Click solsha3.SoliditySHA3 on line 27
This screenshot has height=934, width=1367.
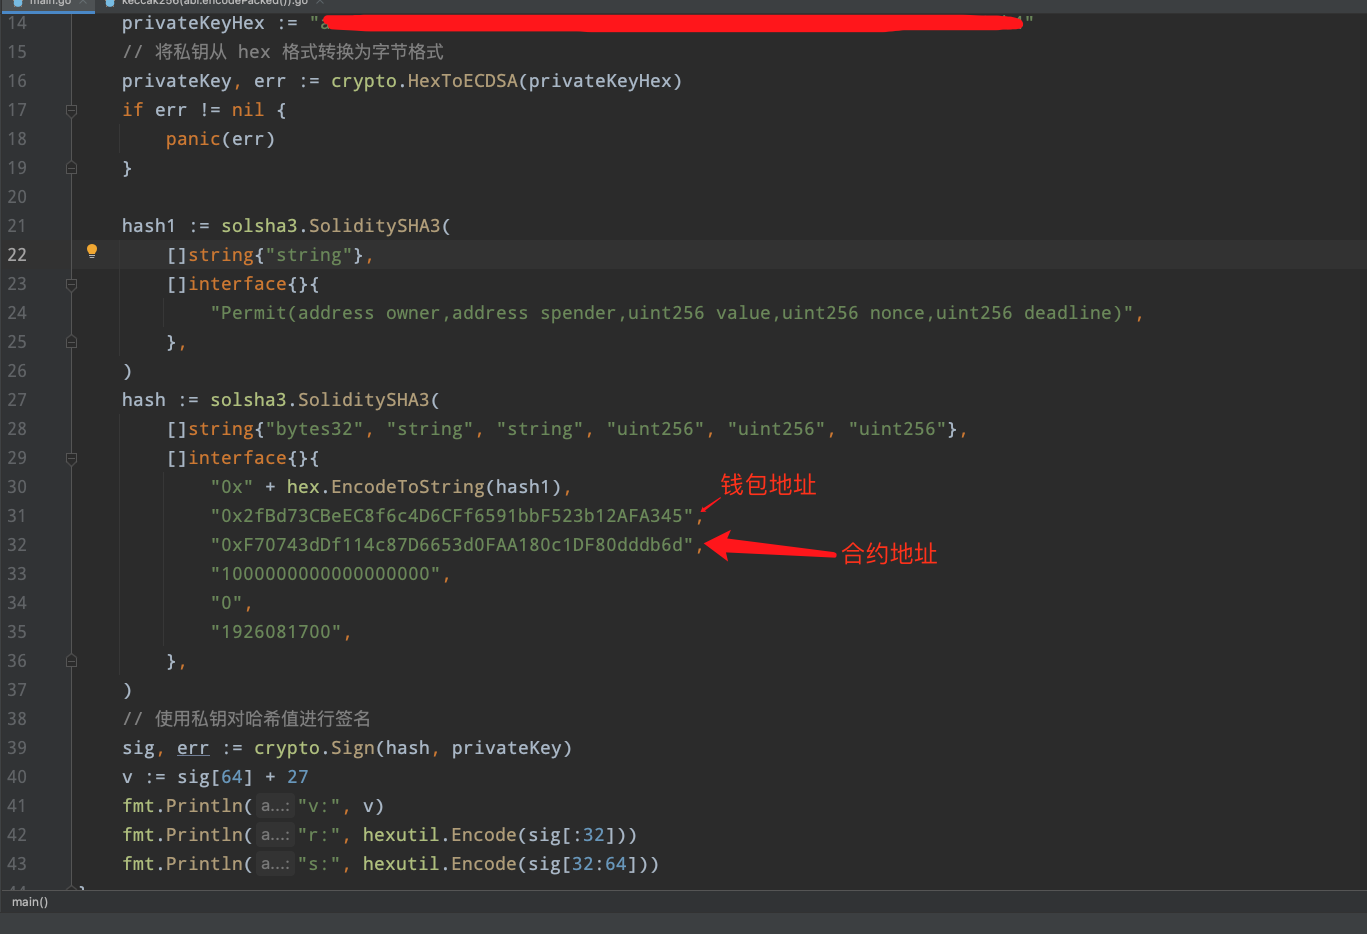[319, 400]
